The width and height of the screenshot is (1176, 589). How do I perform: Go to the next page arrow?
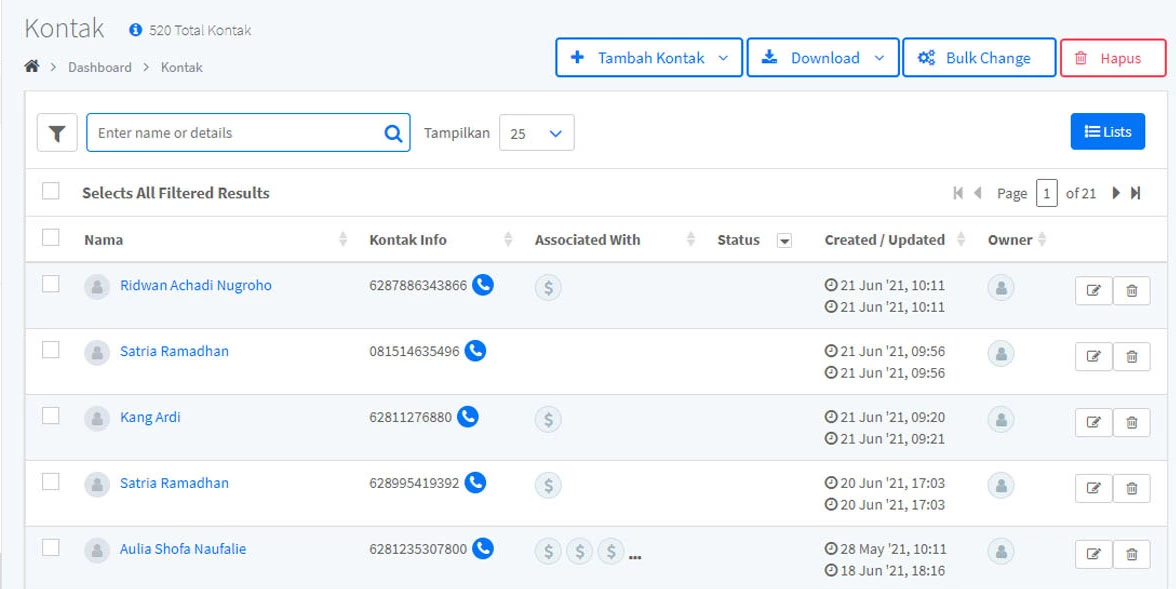pos(1116,193)
